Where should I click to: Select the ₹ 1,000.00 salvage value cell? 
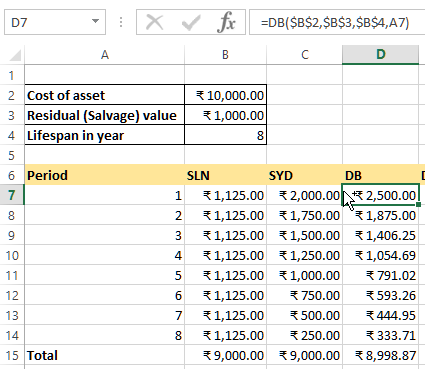point(225,115)
